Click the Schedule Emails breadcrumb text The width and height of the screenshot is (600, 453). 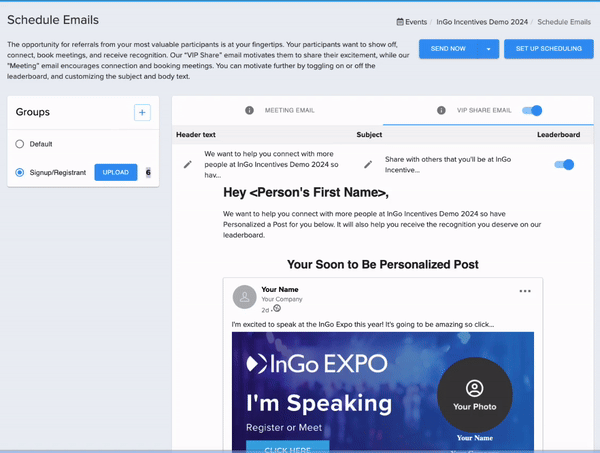(x=564, y=22)
